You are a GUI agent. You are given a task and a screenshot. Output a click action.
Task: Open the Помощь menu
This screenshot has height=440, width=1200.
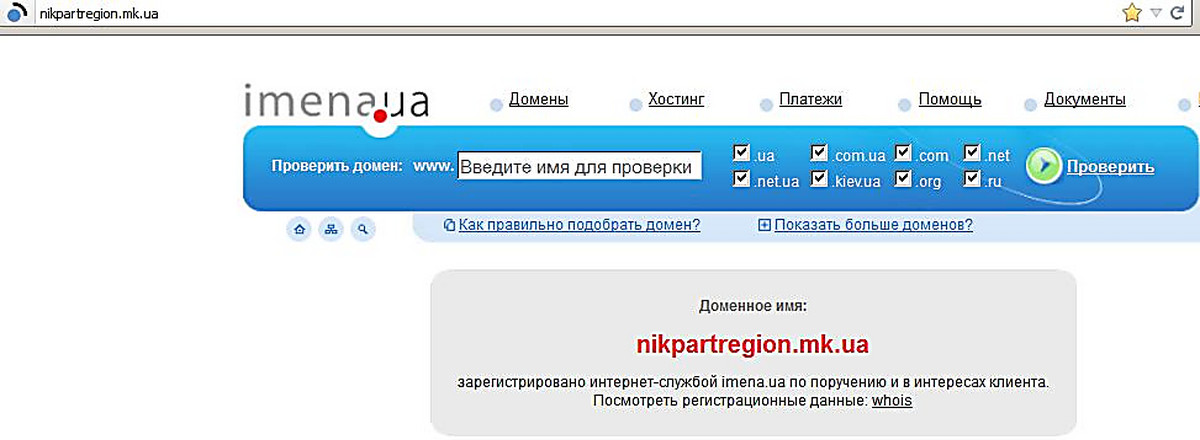(x=950, y=99)
